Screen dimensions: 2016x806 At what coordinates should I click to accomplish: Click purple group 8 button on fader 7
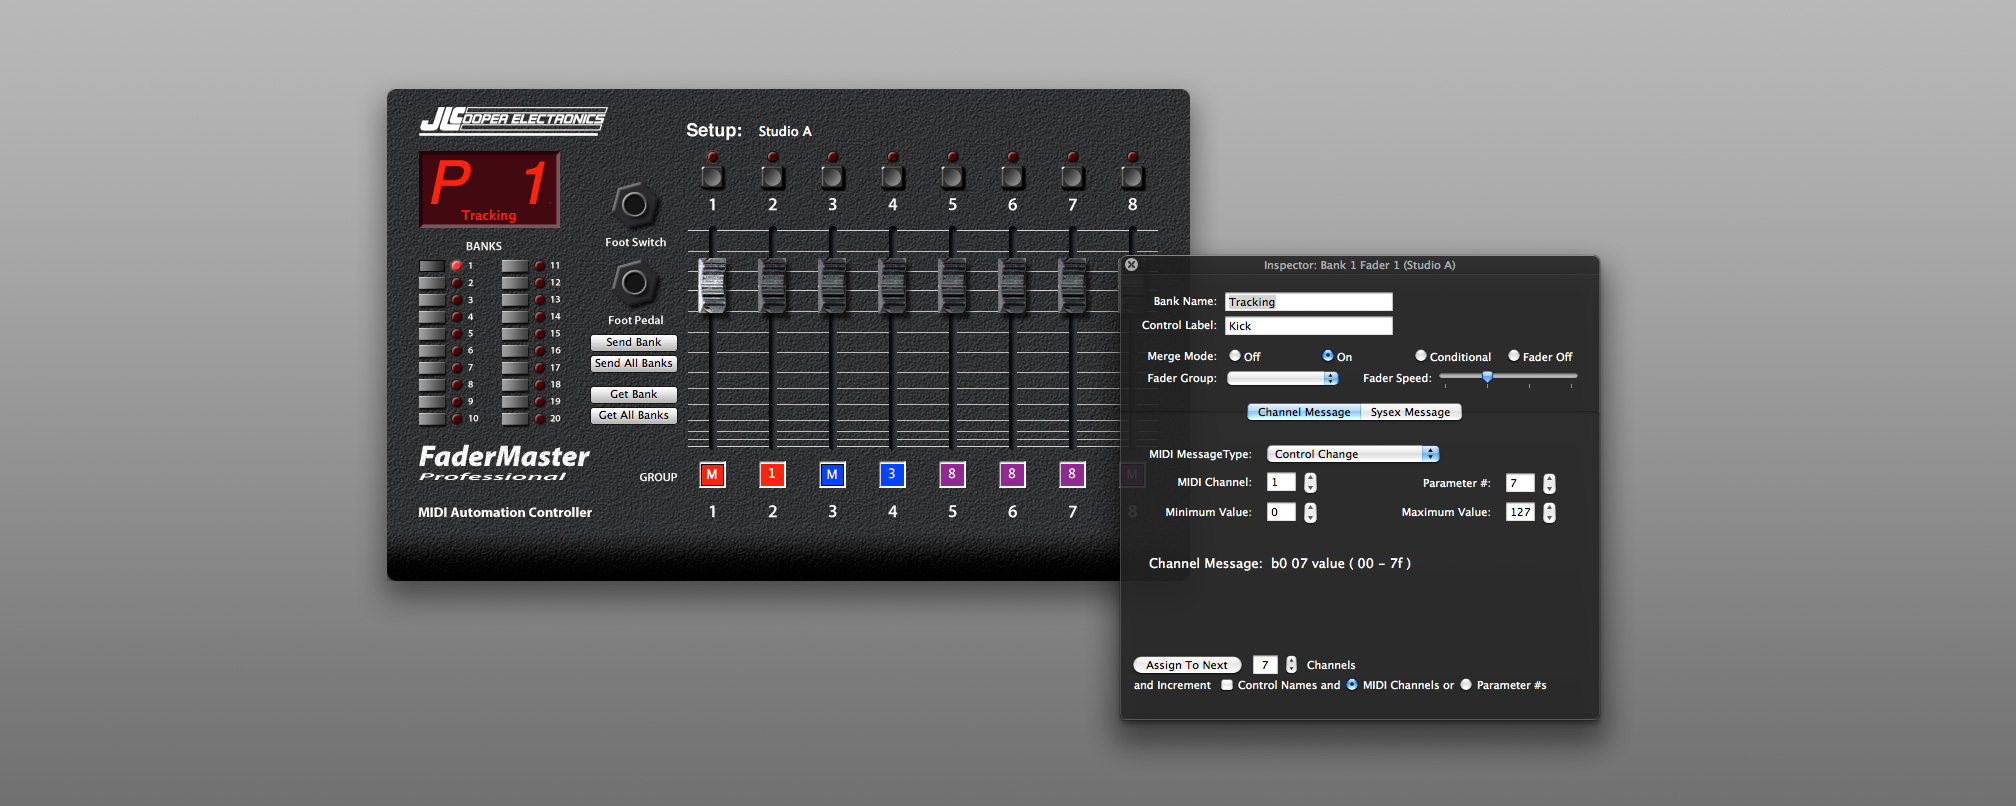click(1072, 475)
